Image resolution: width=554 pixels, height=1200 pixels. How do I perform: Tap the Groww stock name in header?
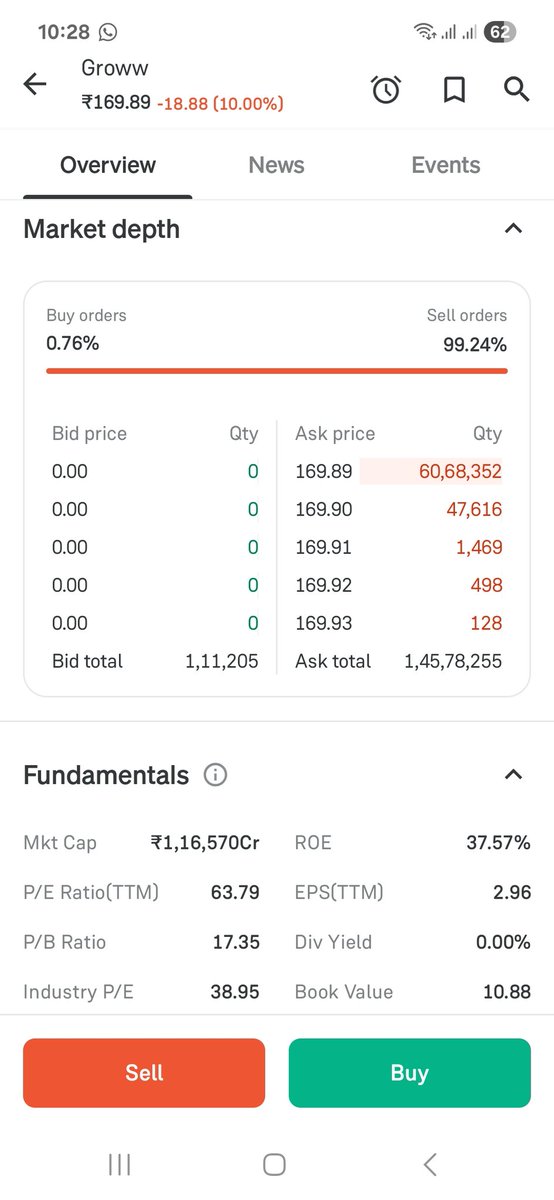(x=113, y=68)
